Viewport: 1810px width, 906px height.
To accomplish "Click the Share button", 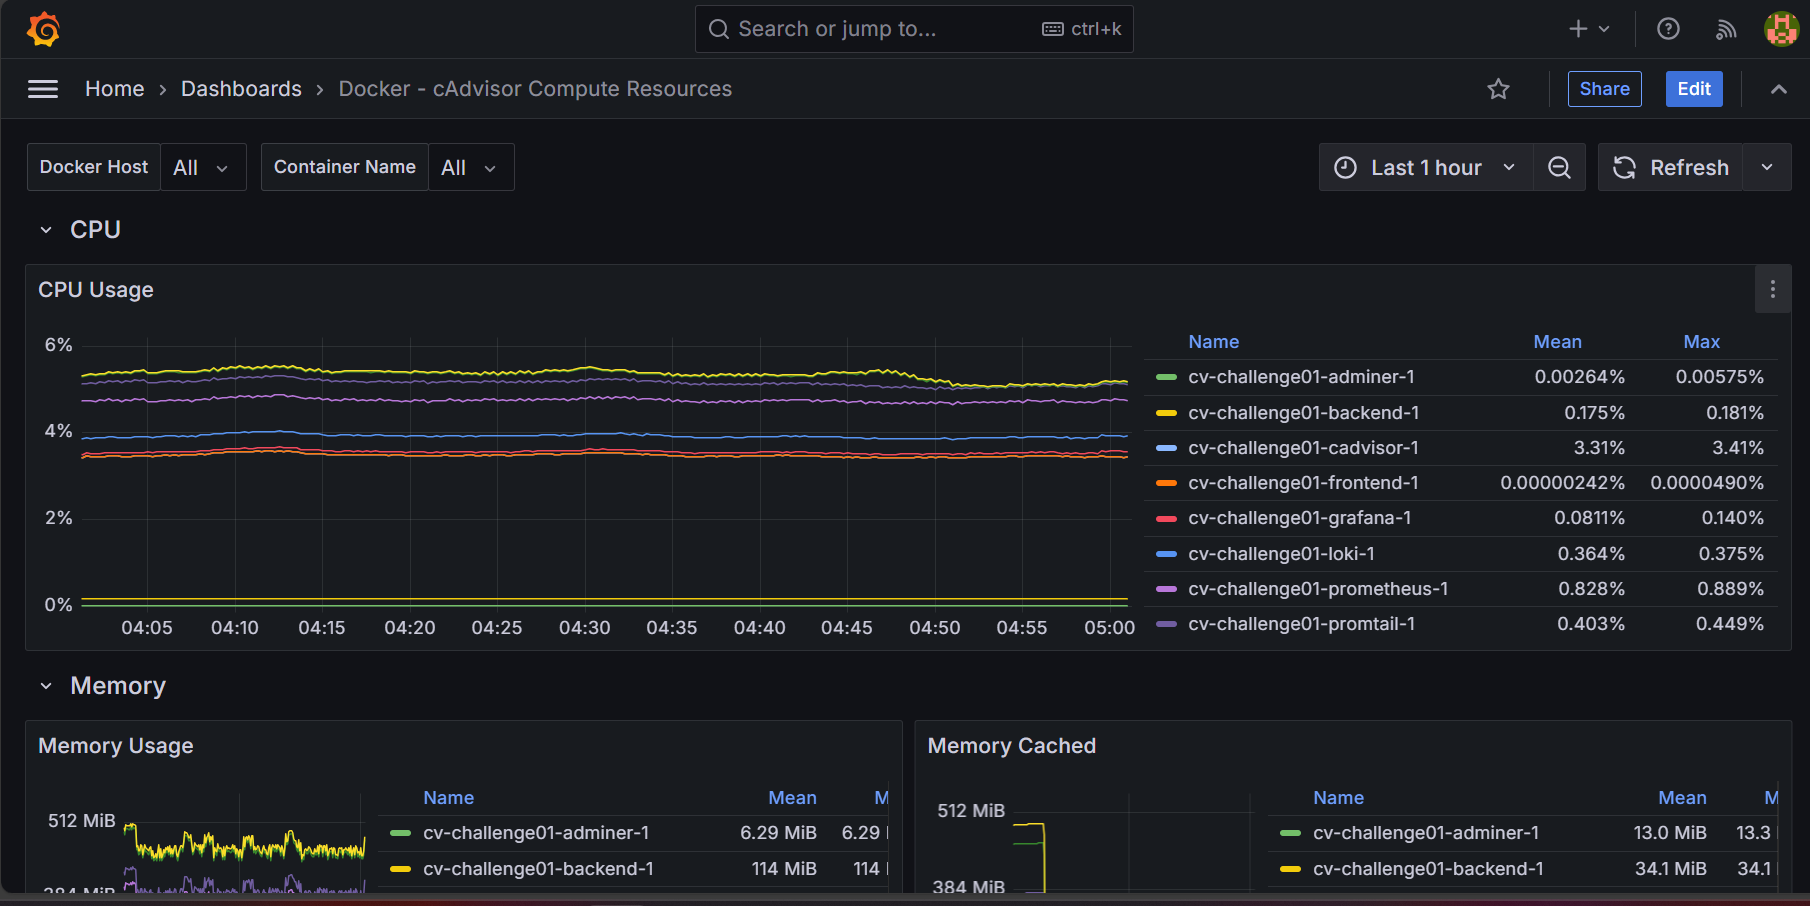I will click(x=1604, y=89).
